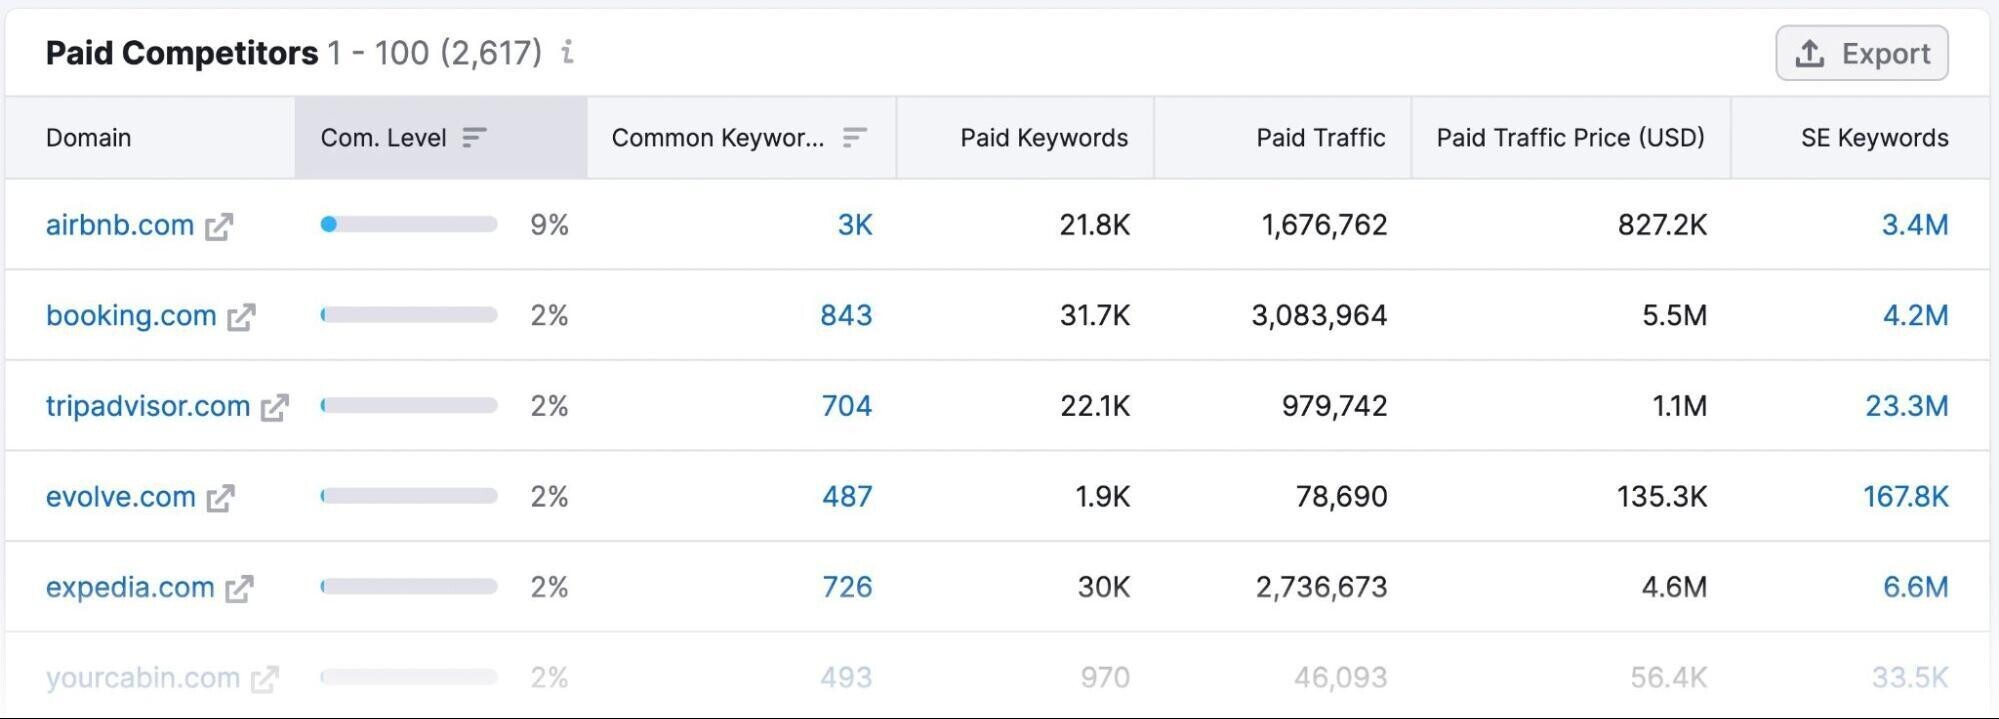This screenshot has width=1999, height=719.
Task: Open airbnb.com SE keywords value 3.4M
Action: click(x=1915, y=225)
